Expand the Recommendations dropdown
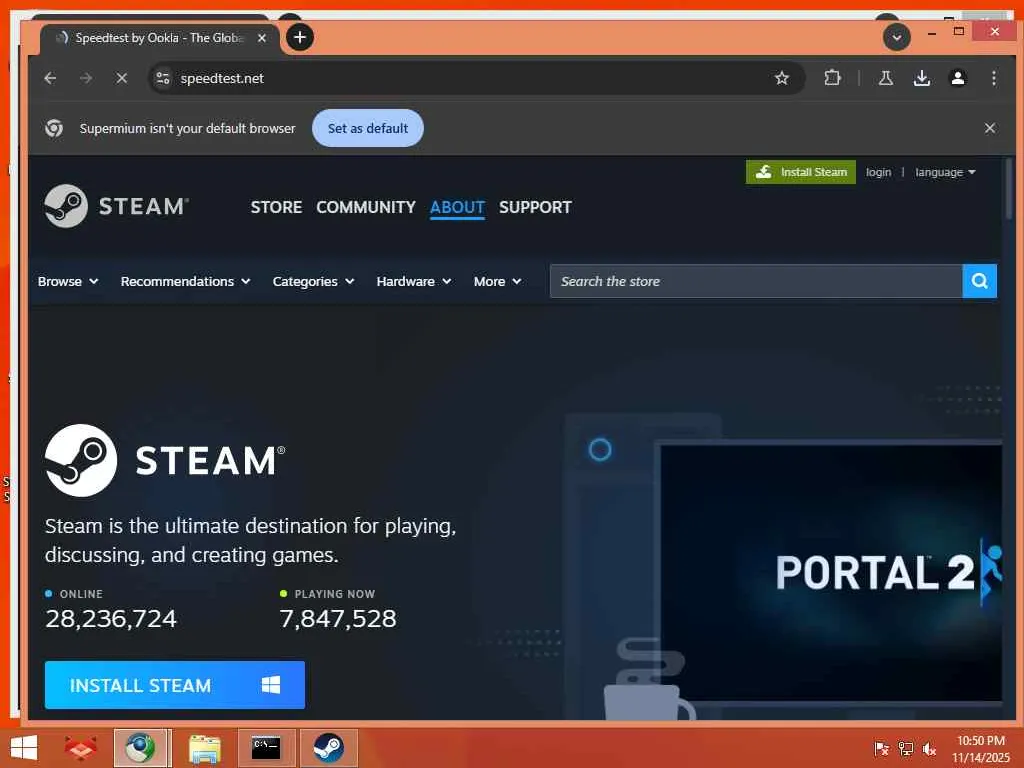Image resolution: width=1024 pixels, height=768 pixels. pos(185,281)
